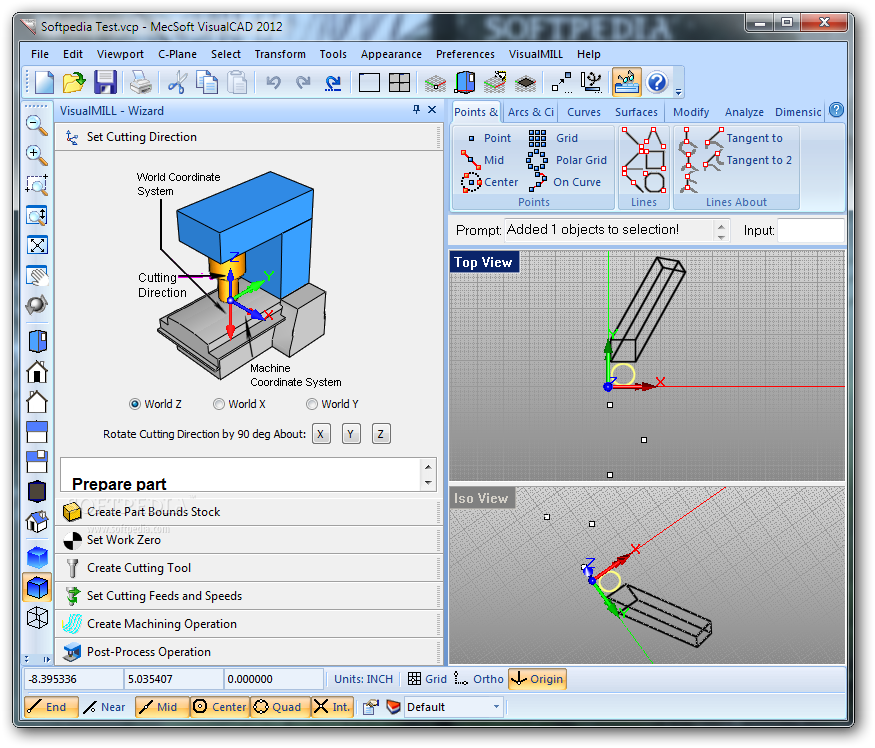Viewport: 875px width, 748px height.
Task: Click the Point tool in Points group
Action: click(487, 138)
